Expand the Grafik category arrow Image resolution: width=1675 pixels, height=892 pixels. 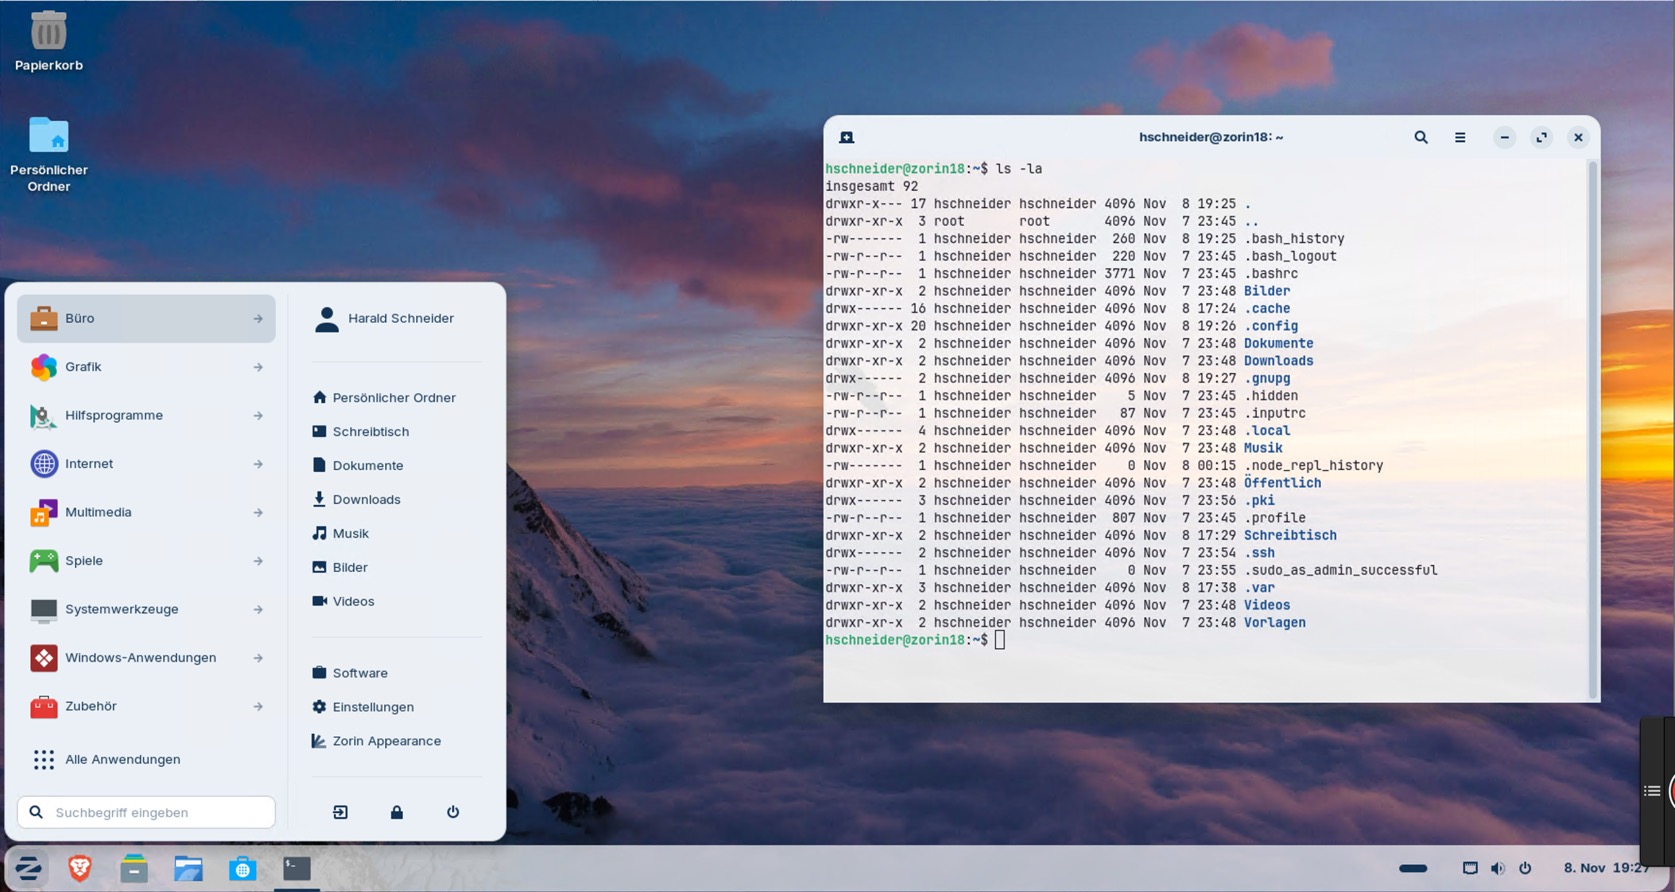[258, 367]
